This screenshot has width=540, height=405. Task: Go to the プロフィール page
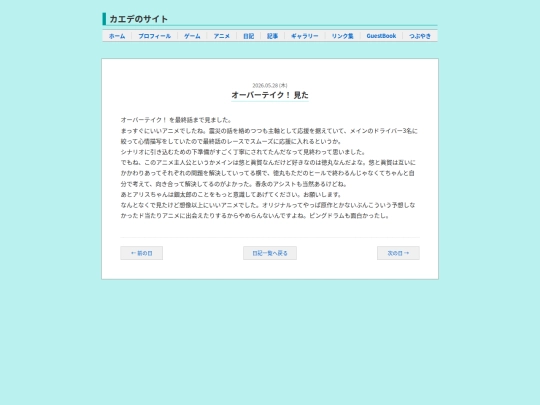pyautogui.click(x=155, y=36)
